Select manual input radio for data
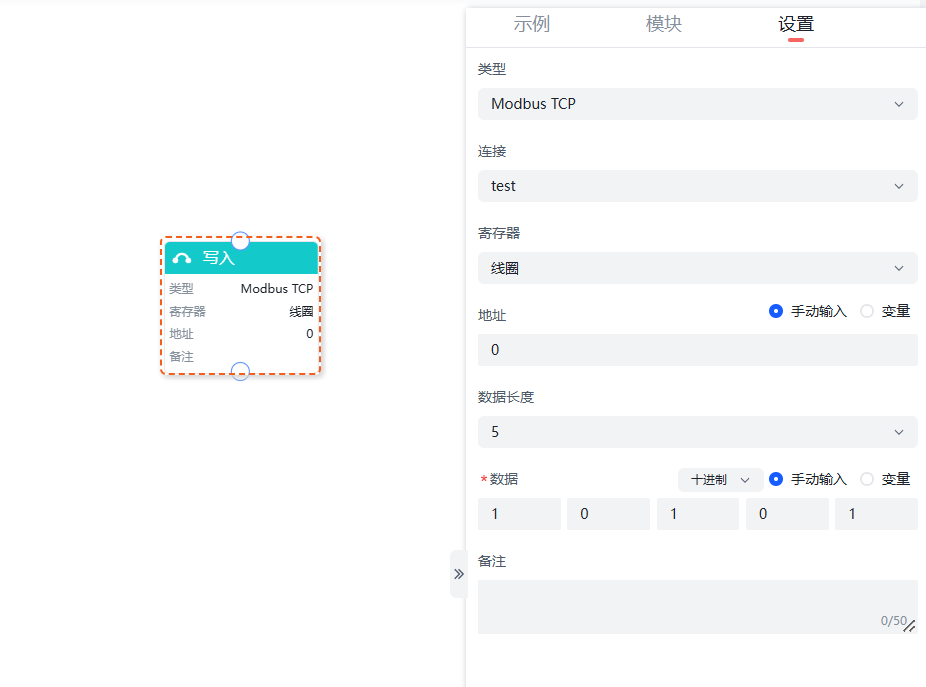This screenshot has height=687, width=926. point(776,479)
